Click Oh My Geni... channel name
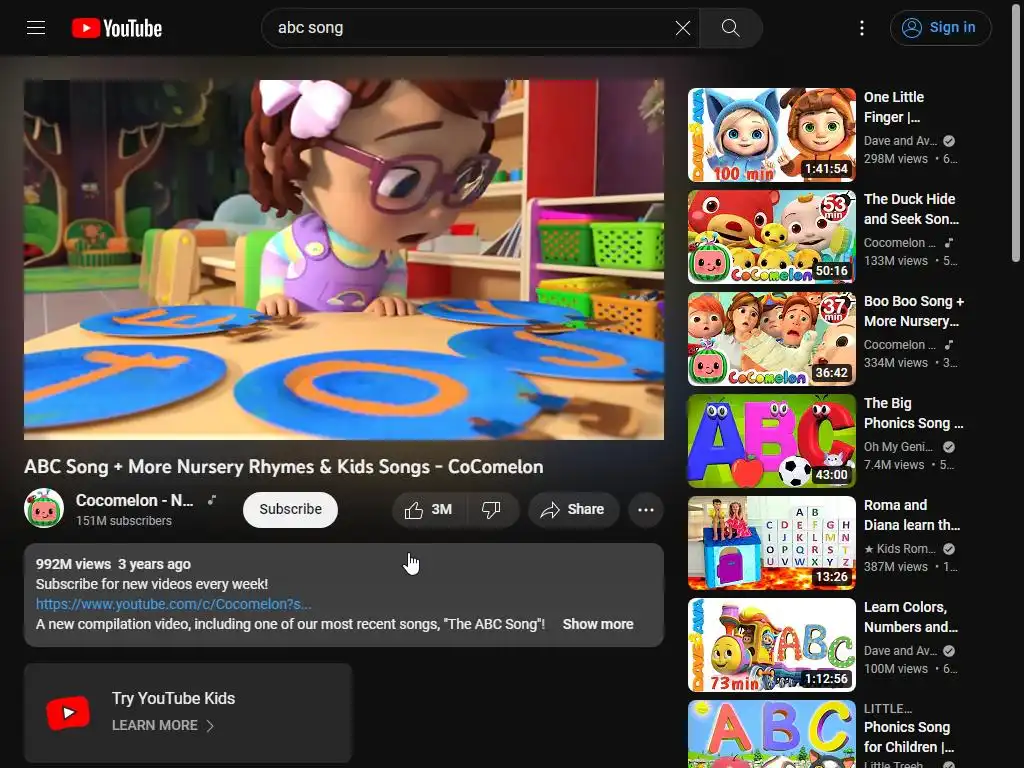Screen dimensions: 1024x768 [898, 447]
